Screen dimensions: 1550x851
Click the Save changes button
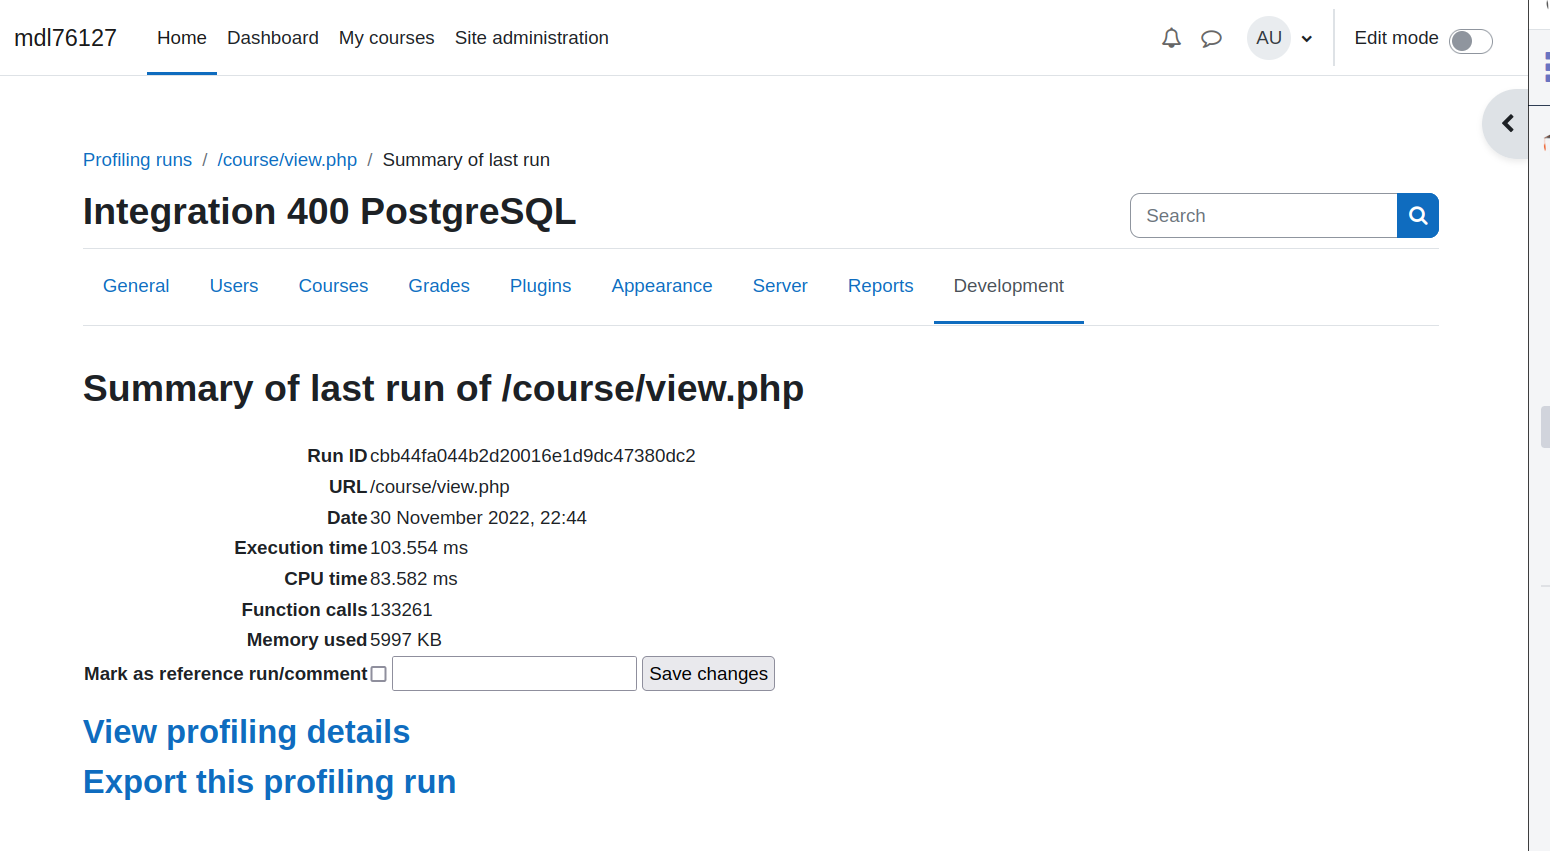[708, 674]
